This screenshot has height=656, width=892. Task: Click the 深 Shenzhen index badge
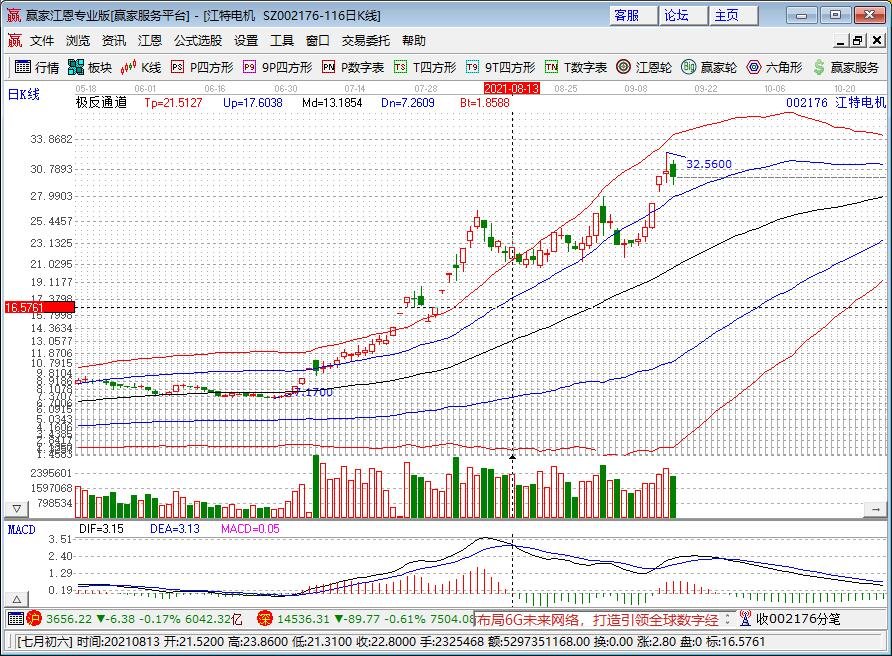click(265, 618)
